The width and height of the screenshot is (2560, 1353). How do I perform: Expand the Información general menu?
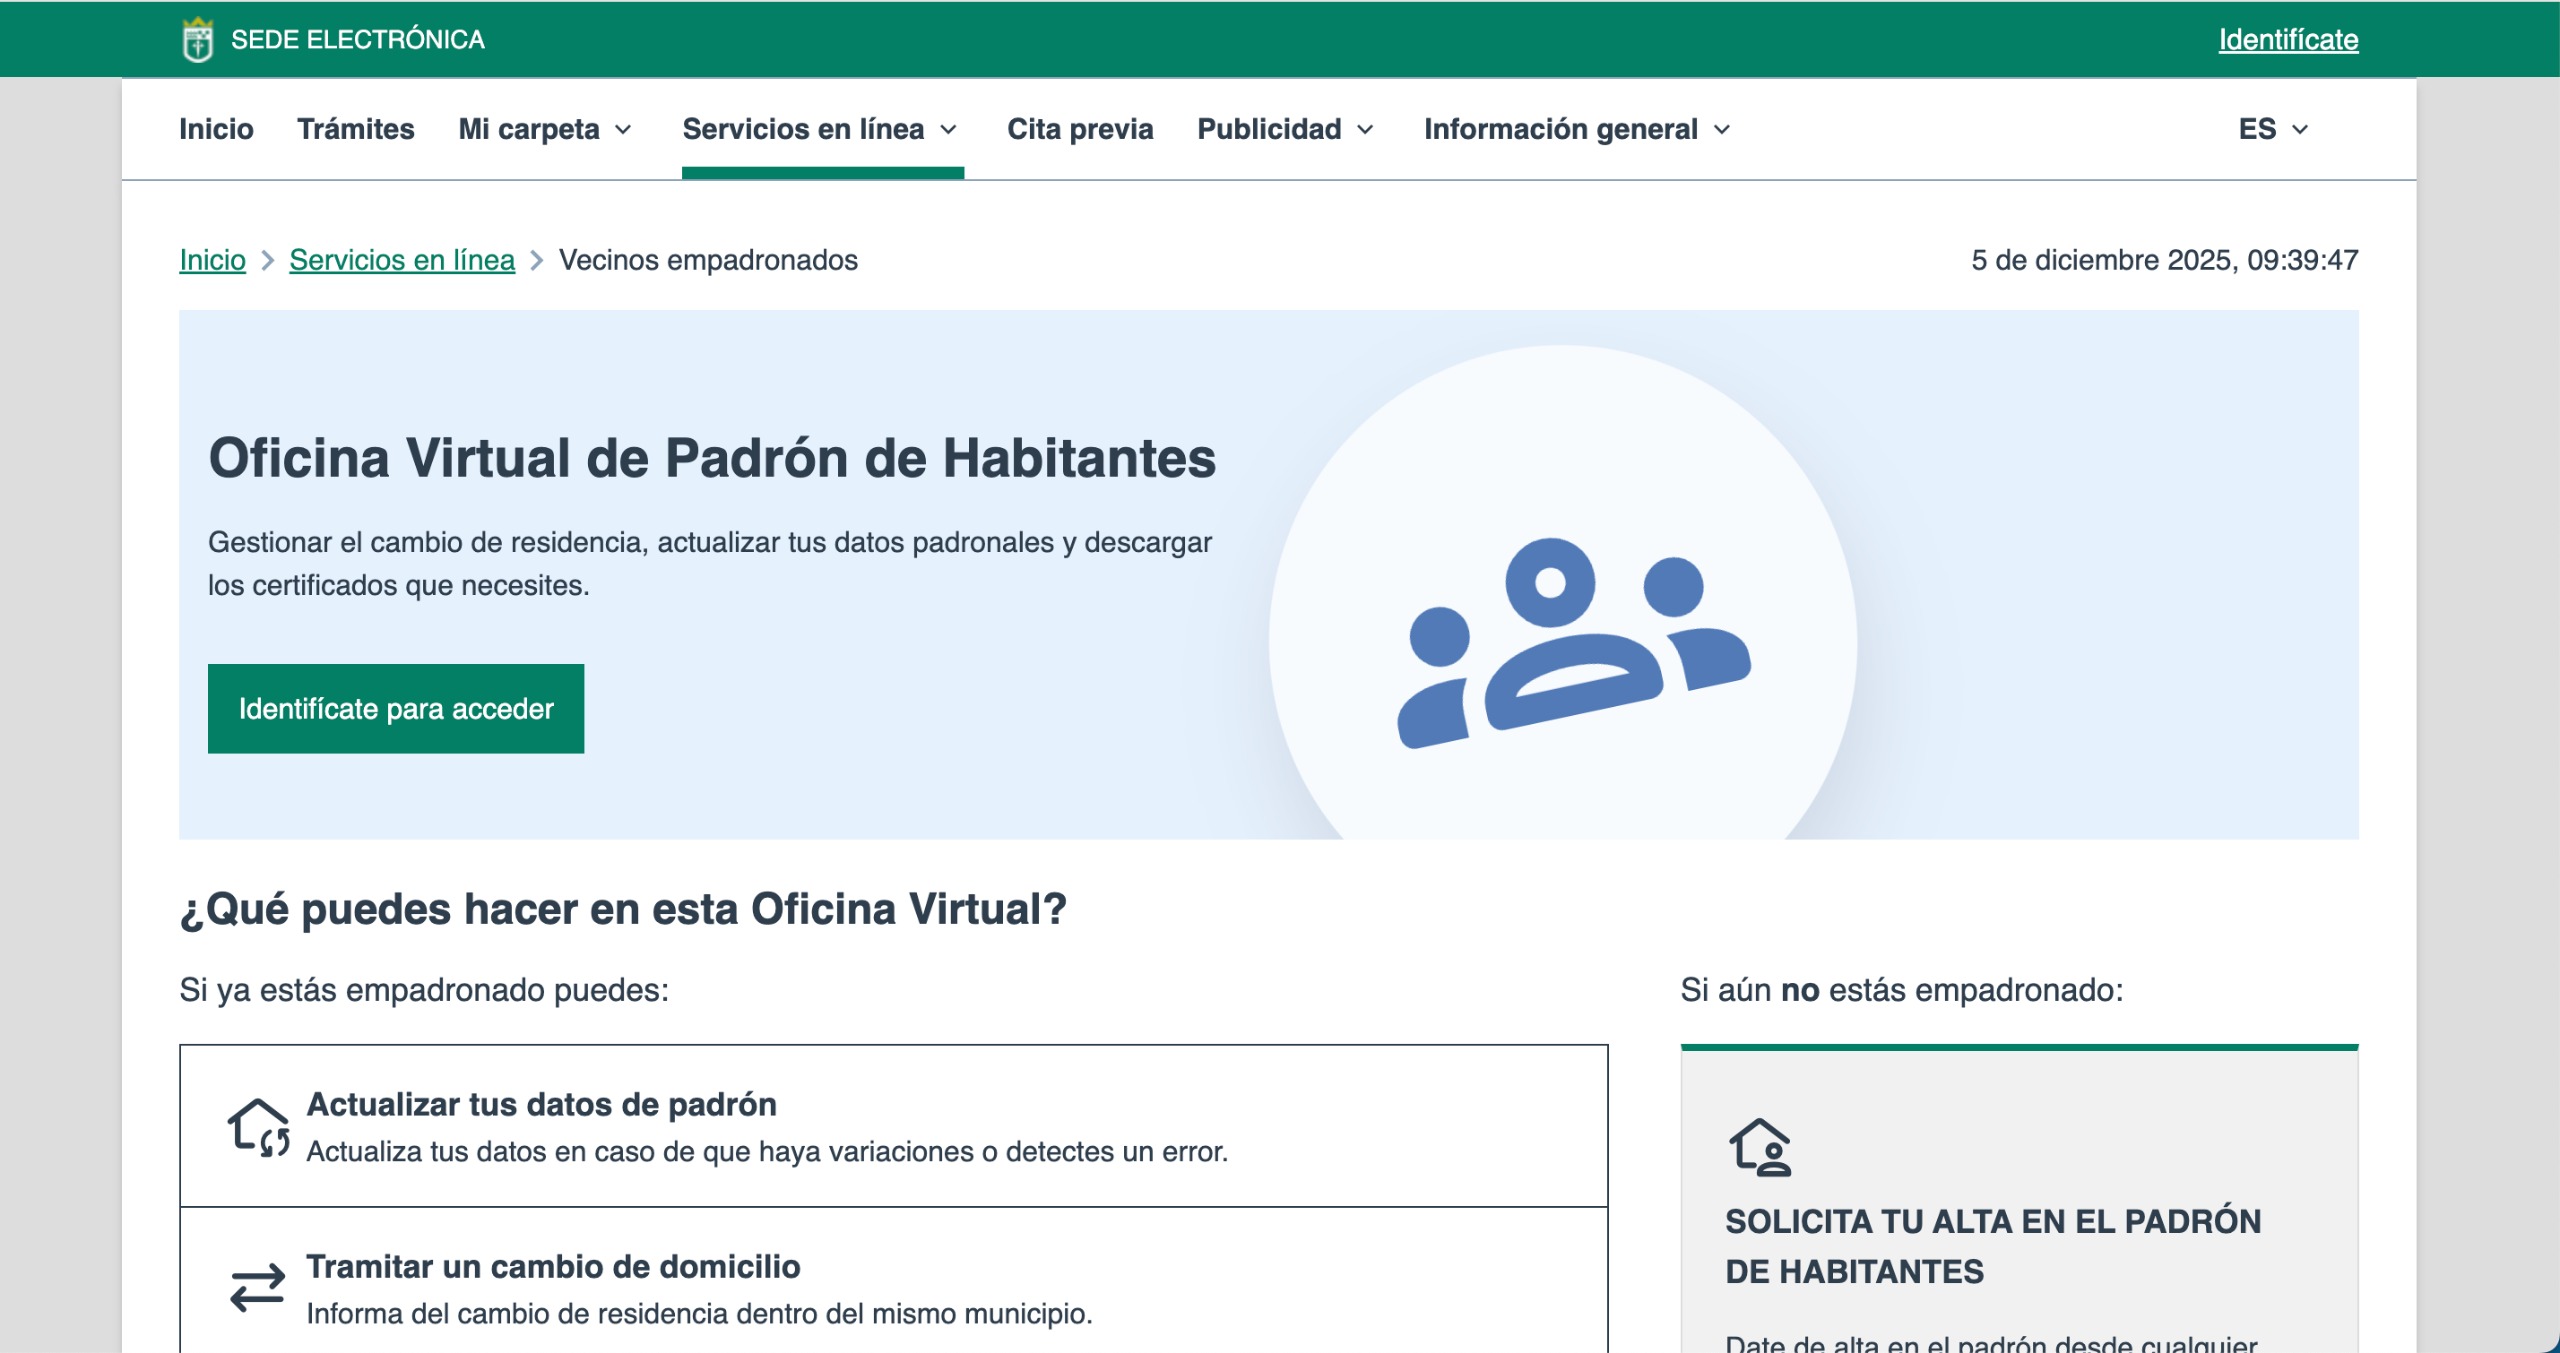1576,129
